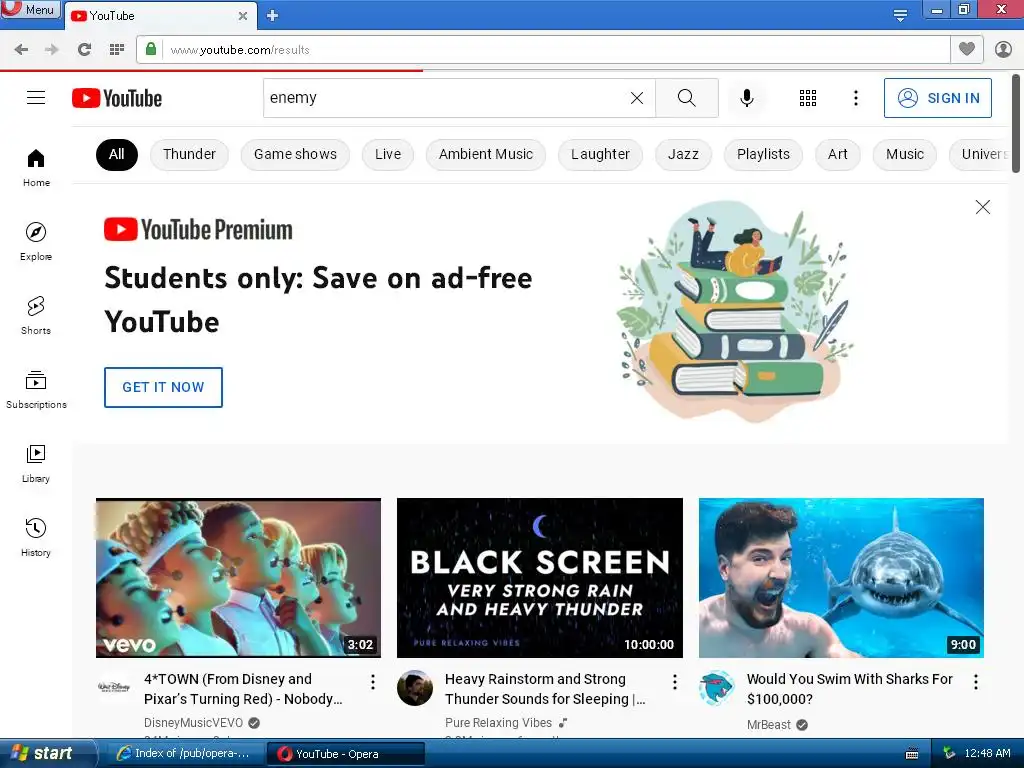Open Heavy Rainstorm and Strong Thunder title
This screenshot has width=1024, height=768.
tap(545, 689)
